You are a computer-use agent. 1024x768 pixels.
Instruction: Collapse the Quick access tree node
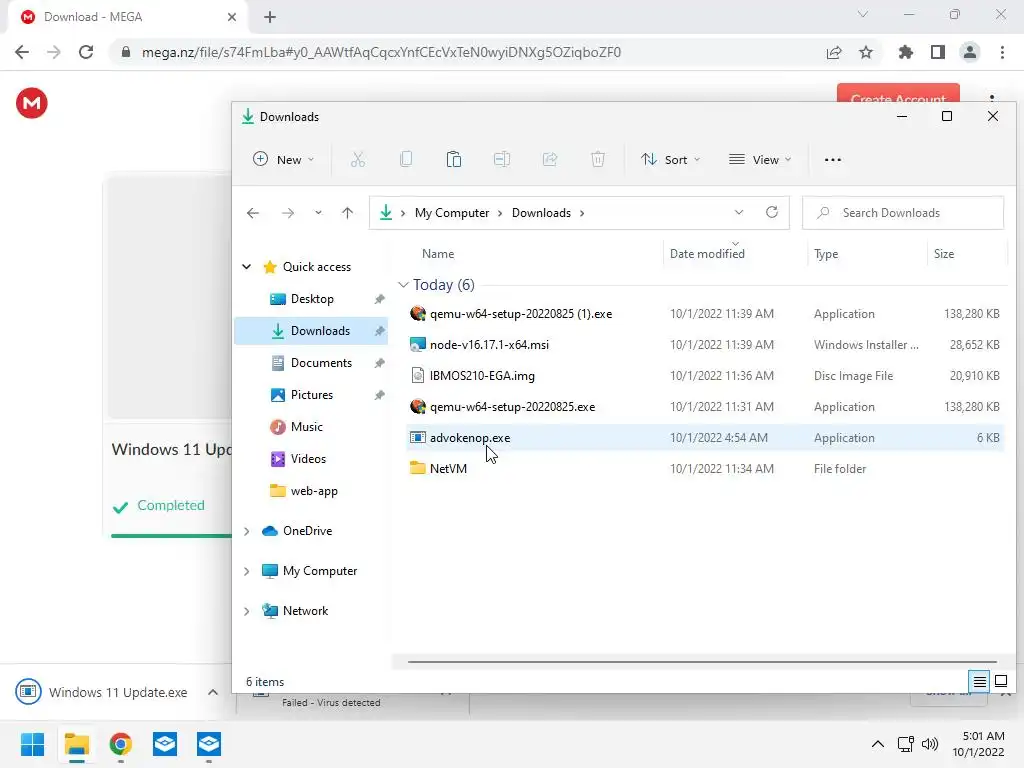[x=247, y=266]
